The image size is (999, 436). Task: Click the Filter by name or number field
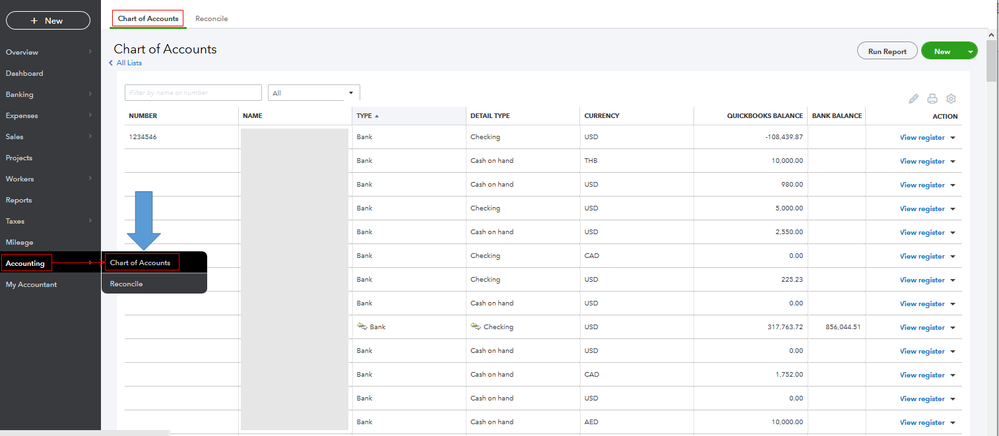coord(193,93)
